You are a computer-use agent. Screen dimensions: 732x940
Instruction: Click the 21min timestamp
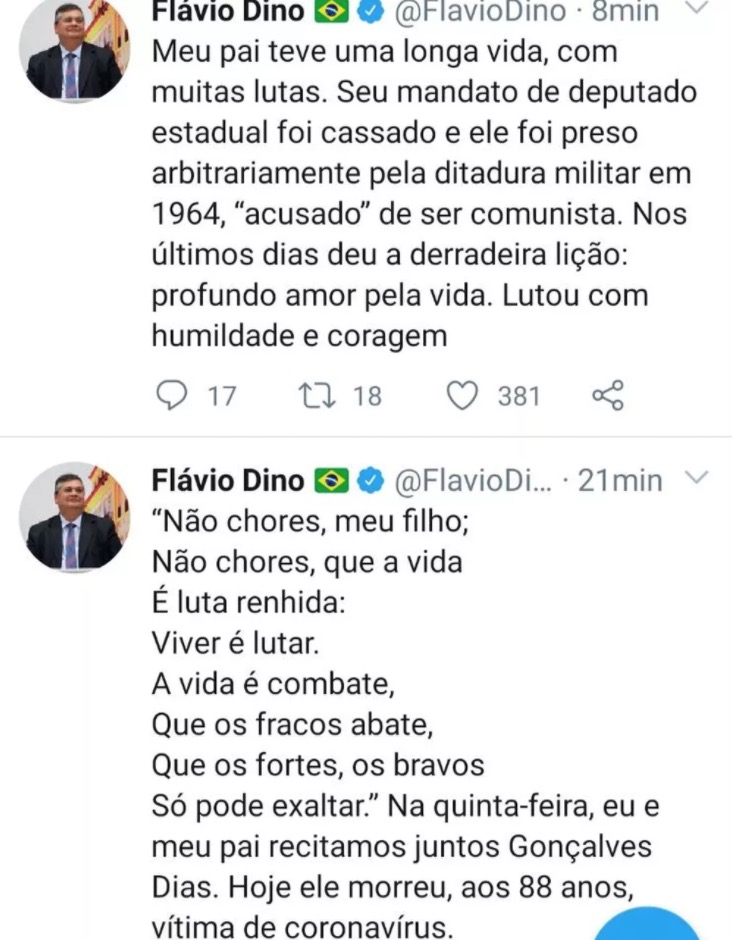point(620,481)
